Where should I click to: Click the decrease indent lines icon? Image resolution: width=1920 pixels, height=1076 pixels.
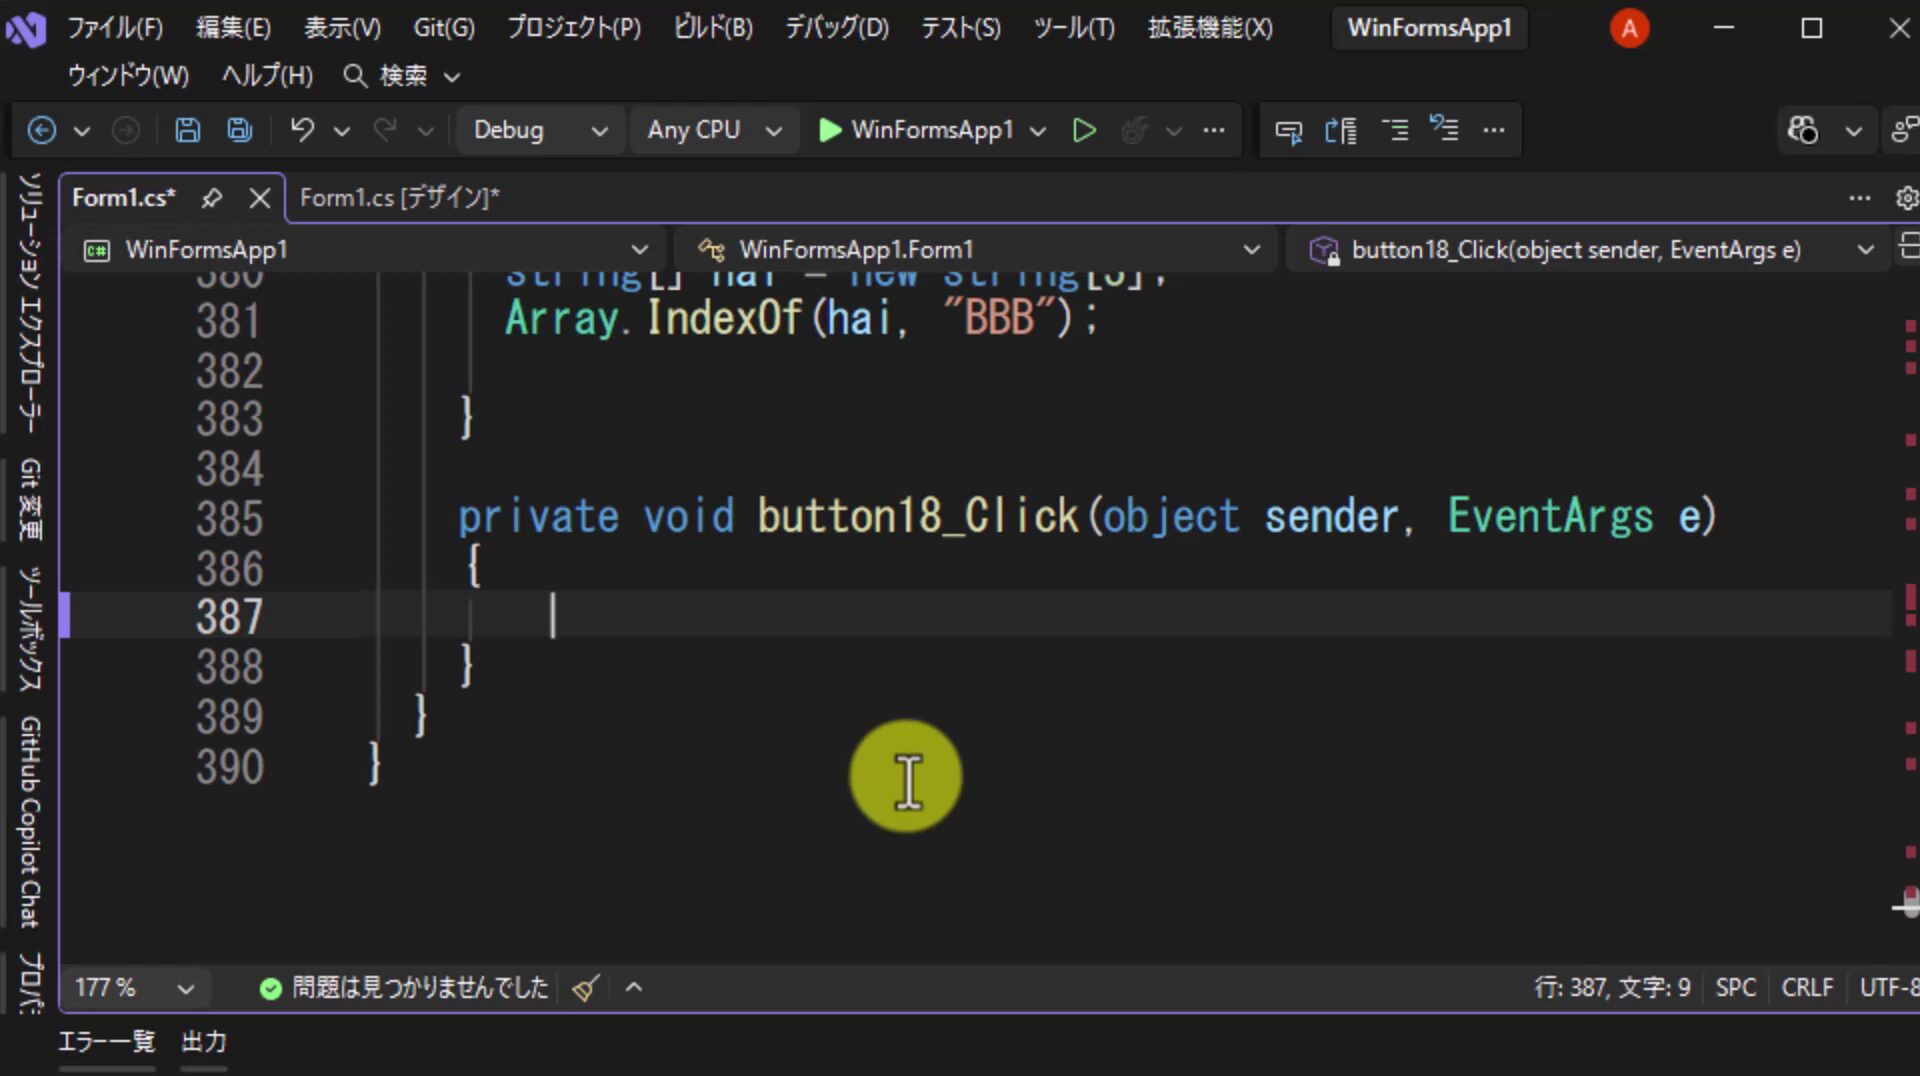(1395, 130)
